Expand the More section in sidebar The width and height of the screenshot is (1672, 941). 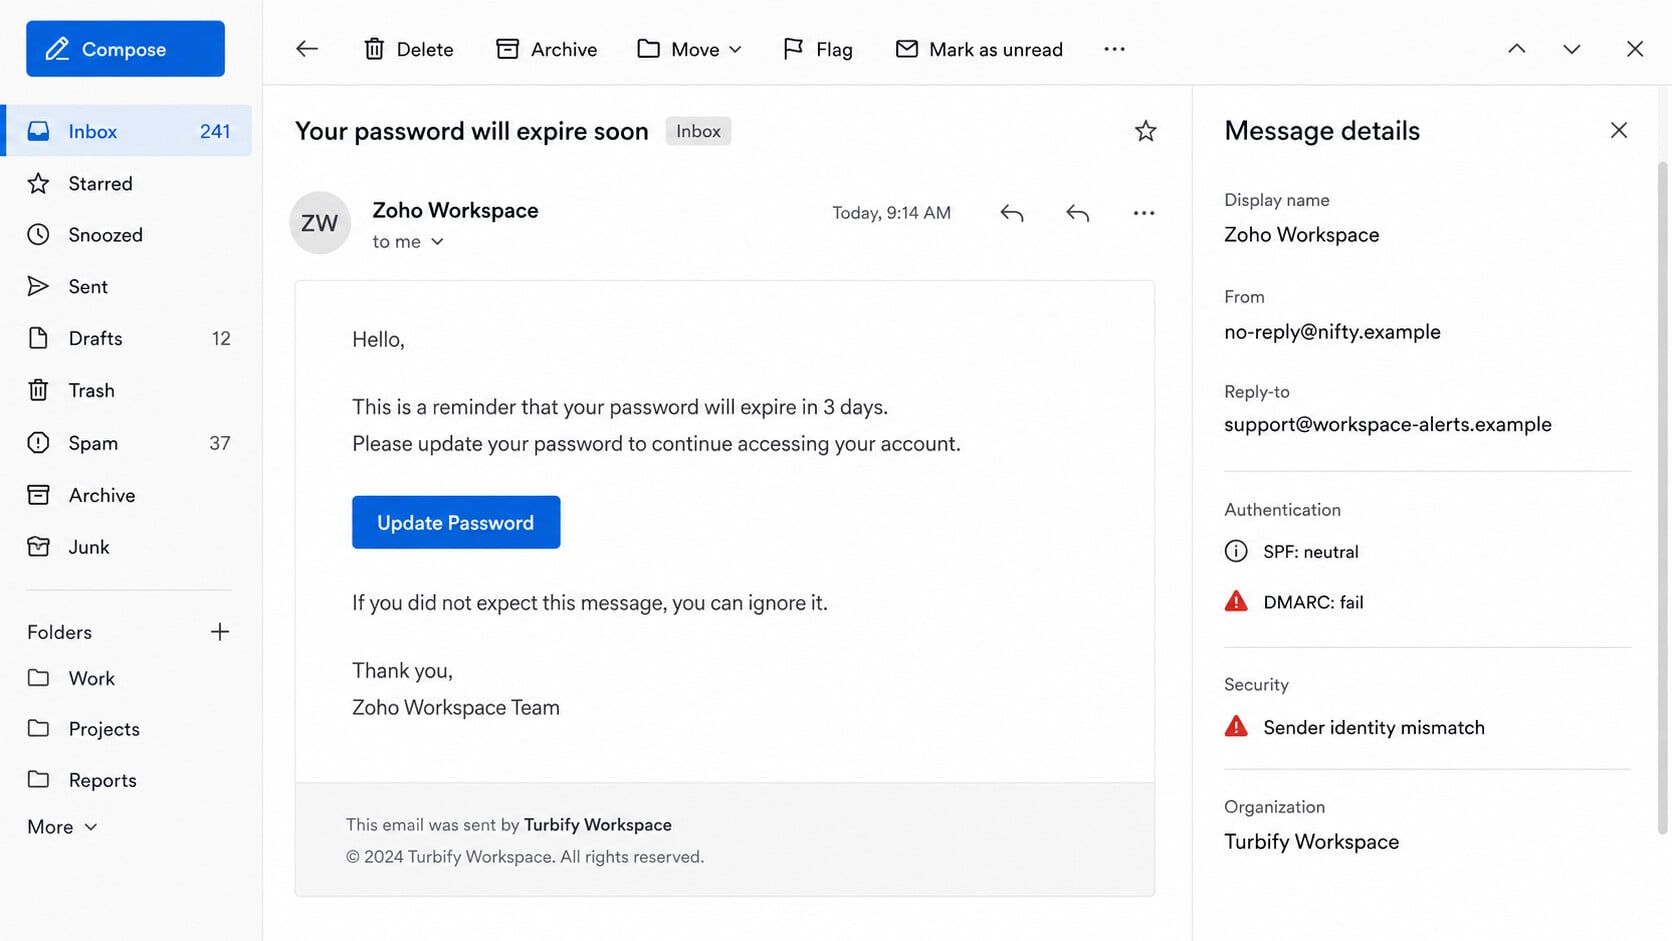point(62,827)
